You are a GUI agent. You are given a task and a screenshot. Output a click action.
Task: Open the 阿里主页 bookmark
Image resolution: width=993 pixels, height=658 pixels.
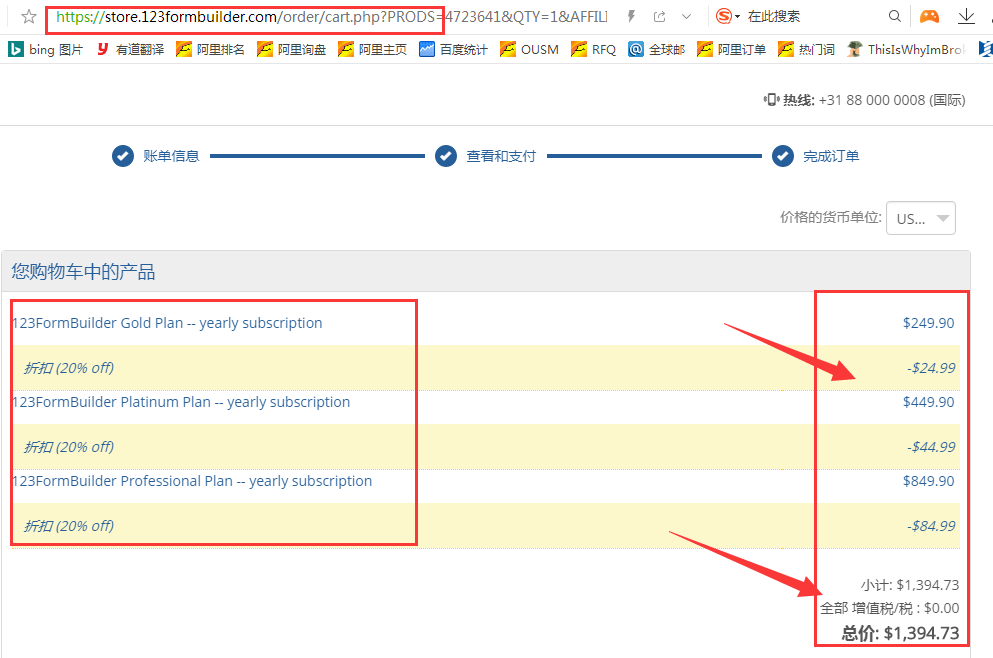click(372, 49)
